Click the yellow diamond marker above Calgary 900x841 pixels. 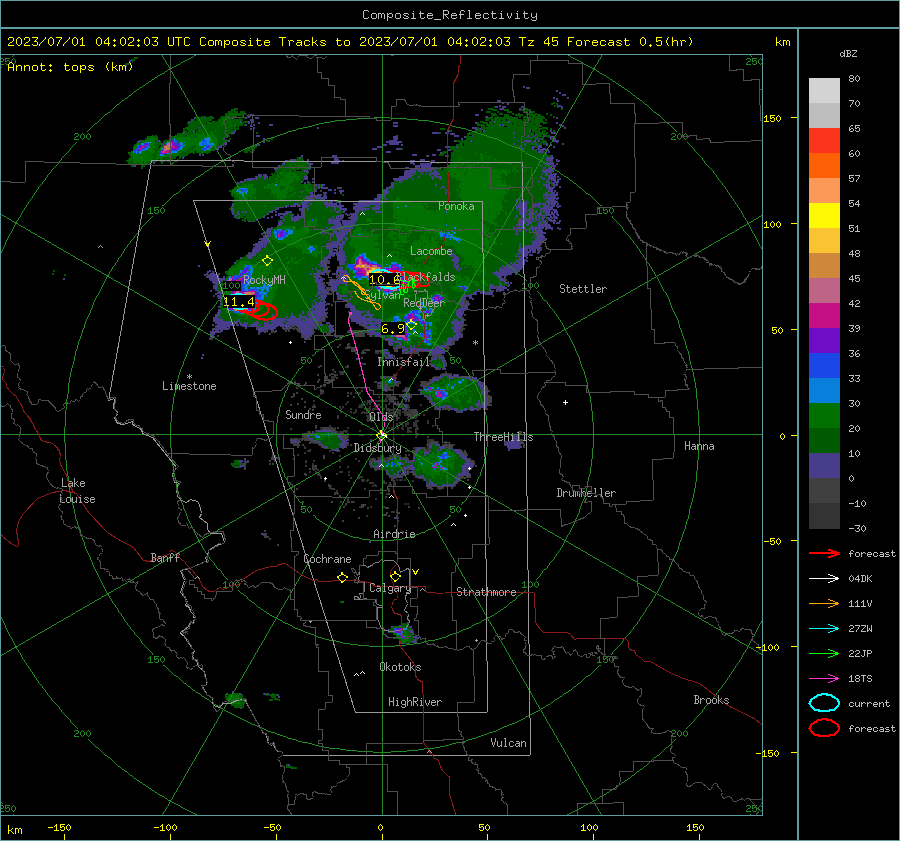(395, 576)
